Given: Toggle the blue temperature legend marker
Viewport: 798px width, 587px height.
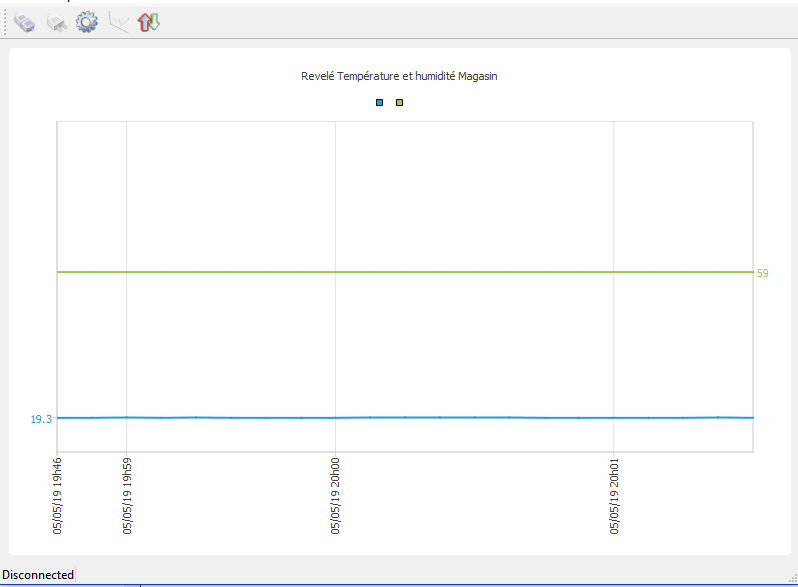Looking at the screenshot, I should 380,103.
